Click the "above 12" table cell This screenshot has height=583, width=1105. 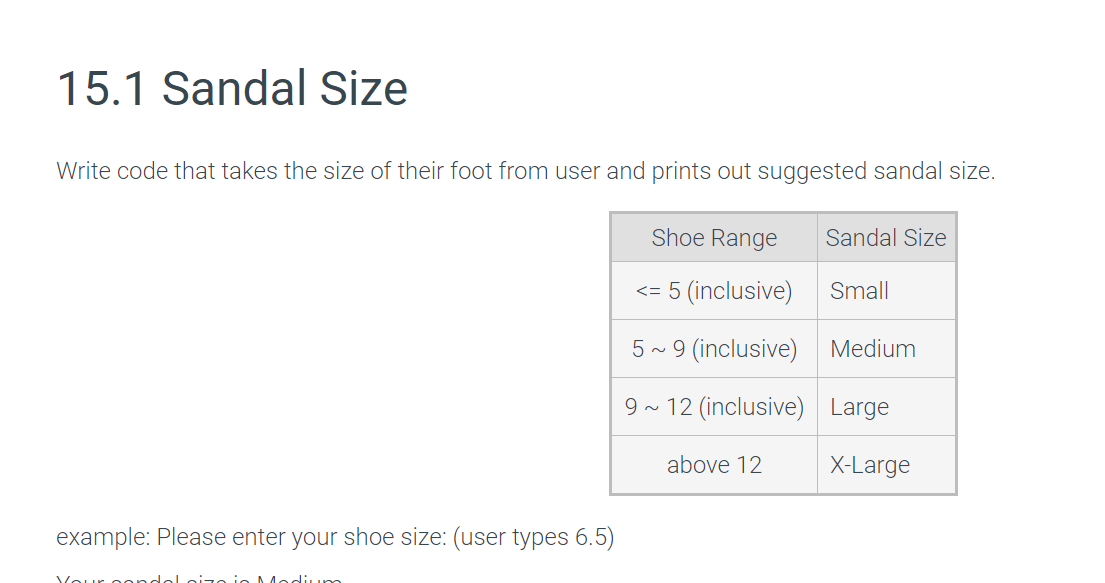(x=714, y=465)
